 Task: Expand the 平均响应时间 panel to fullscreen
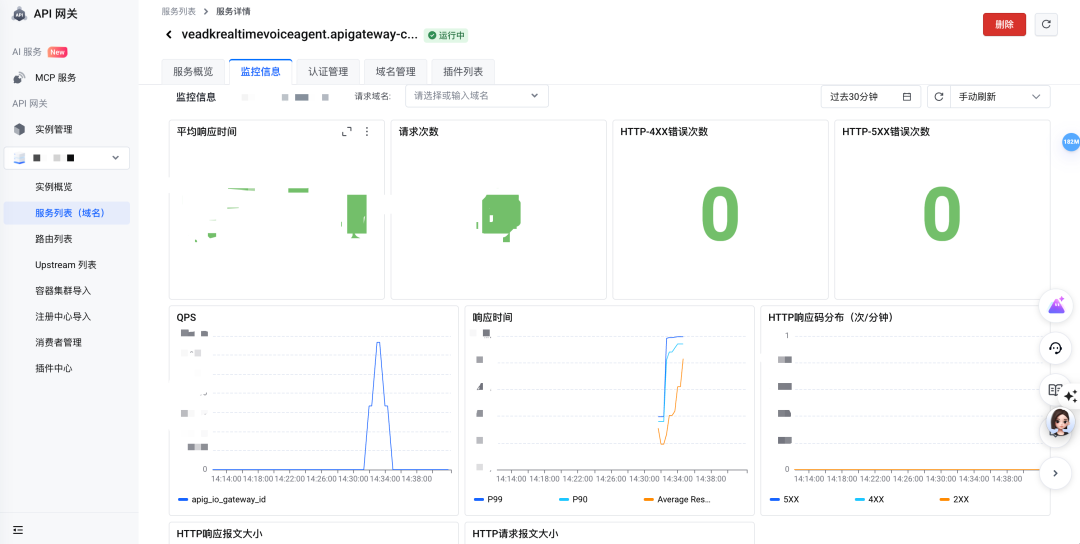point(346,132)
